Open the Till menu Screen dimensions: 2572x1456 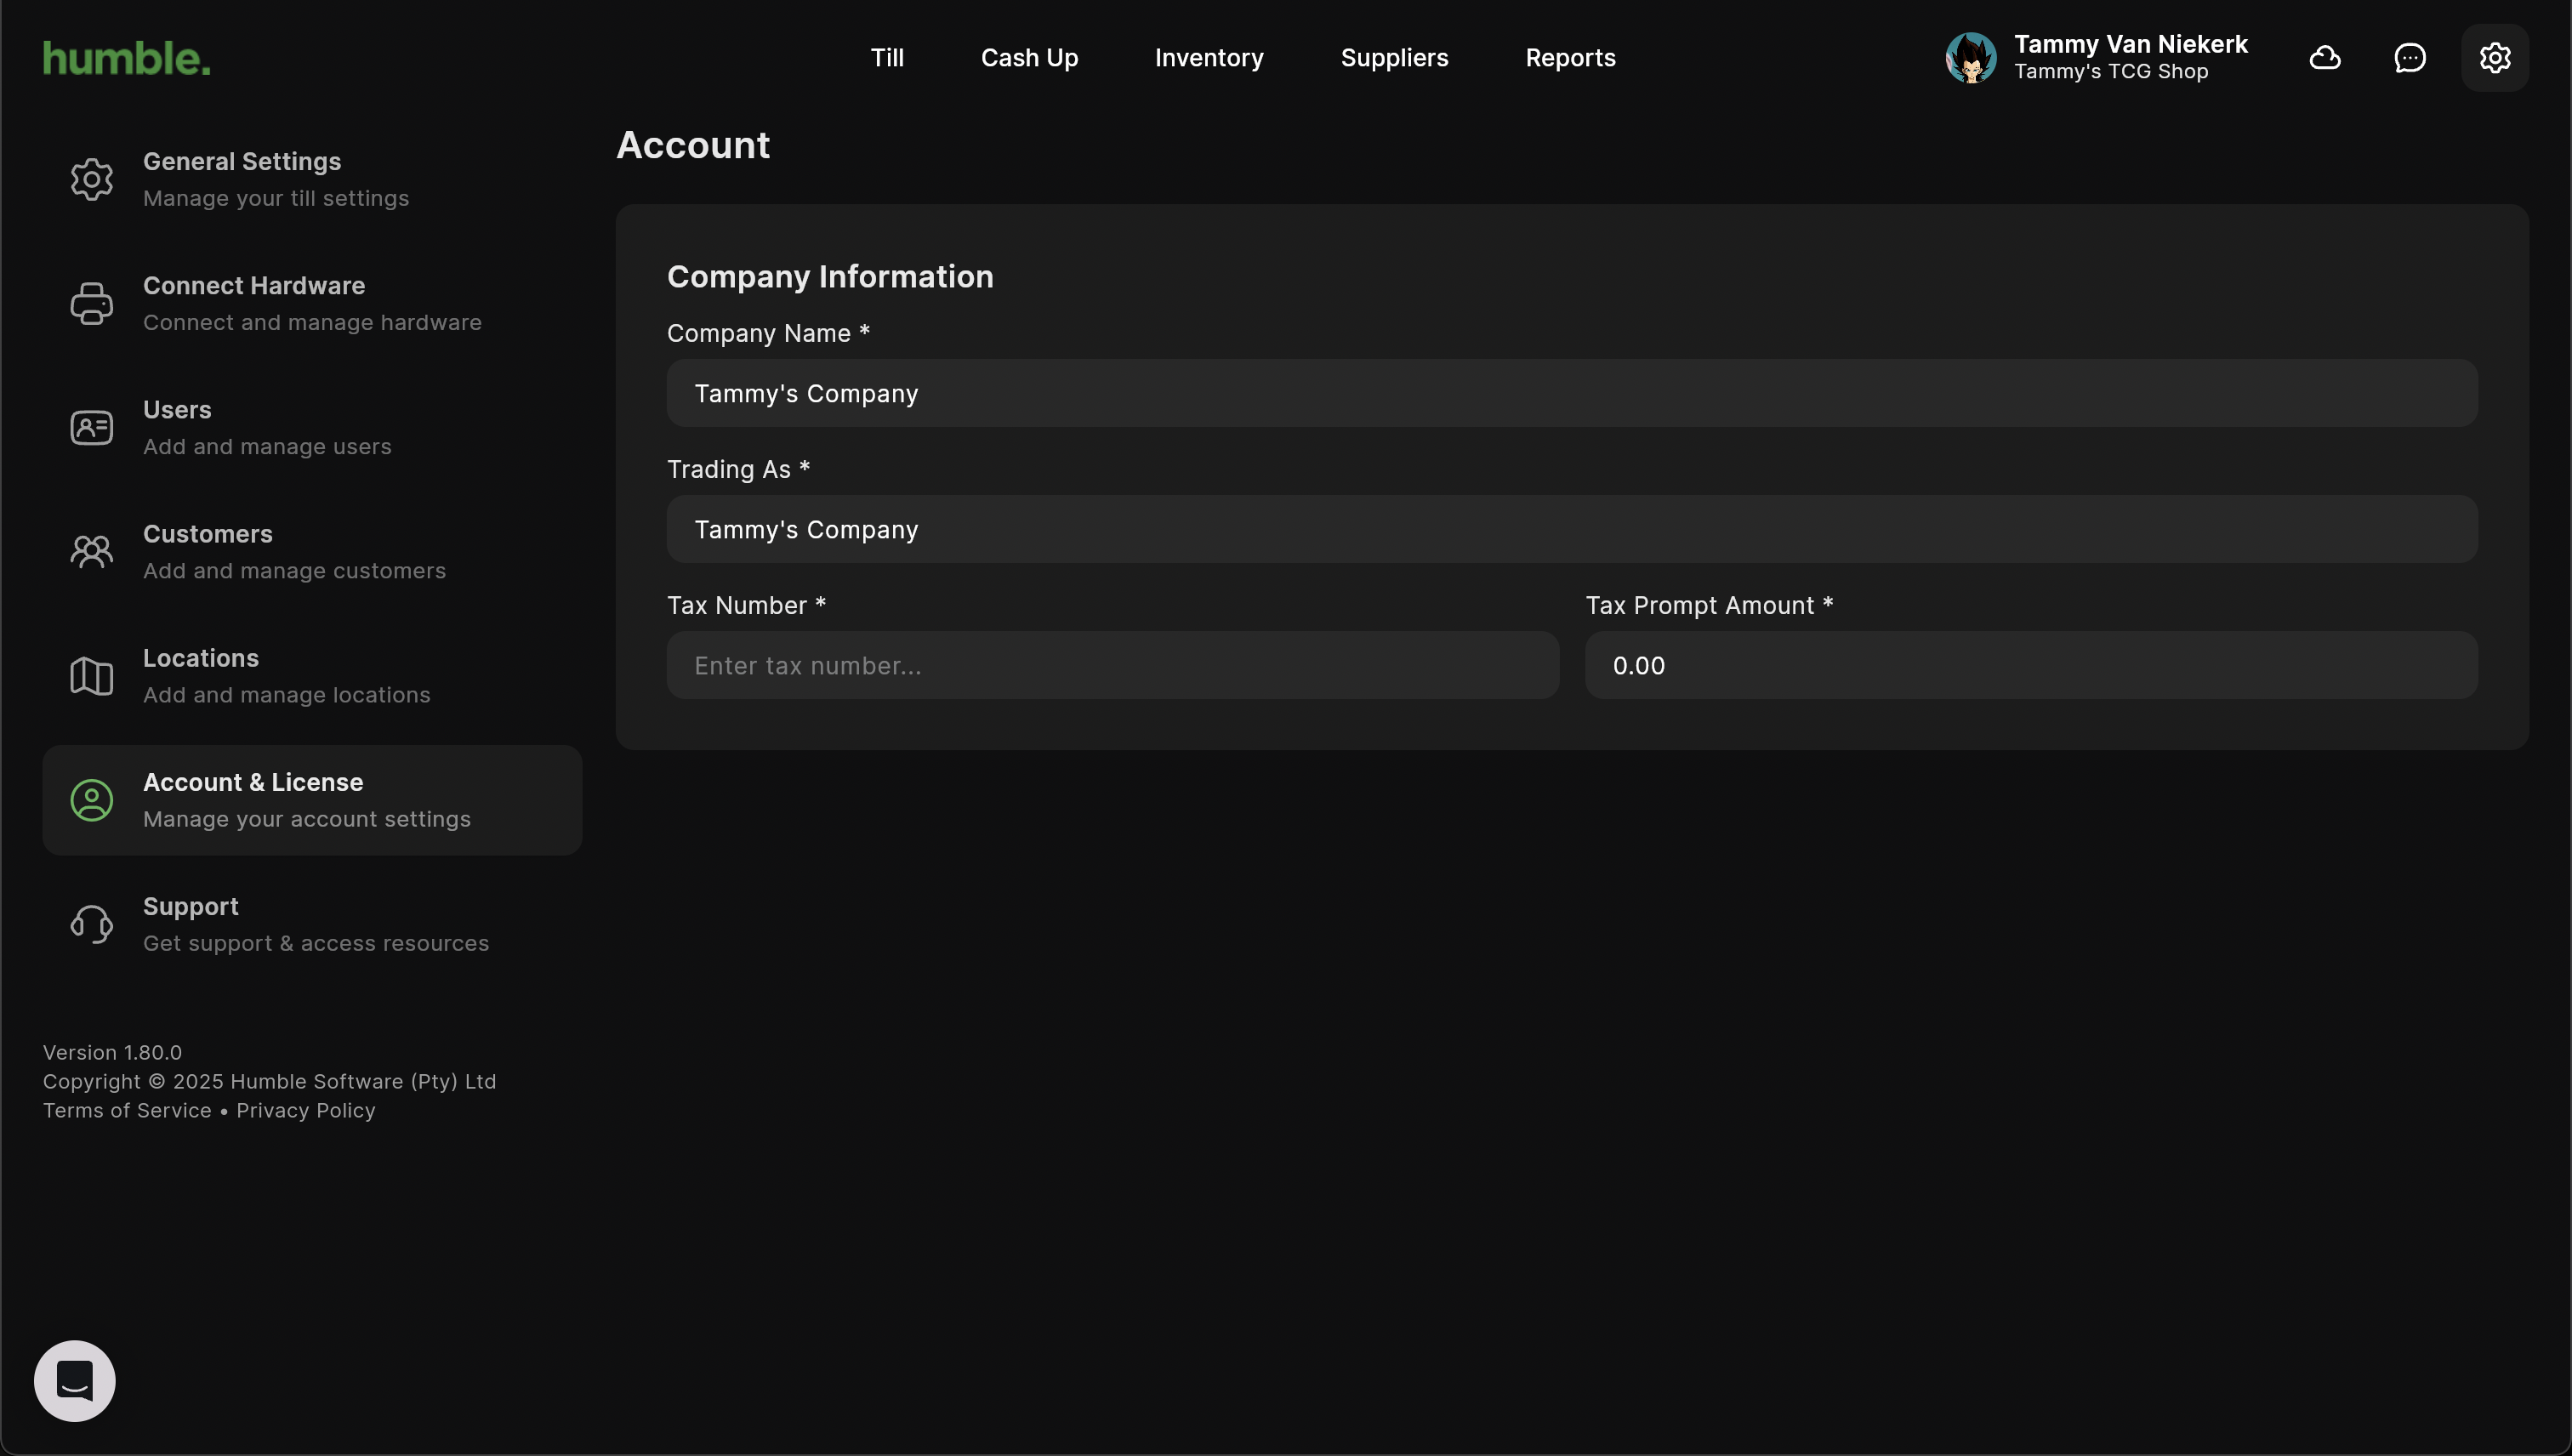886,58
